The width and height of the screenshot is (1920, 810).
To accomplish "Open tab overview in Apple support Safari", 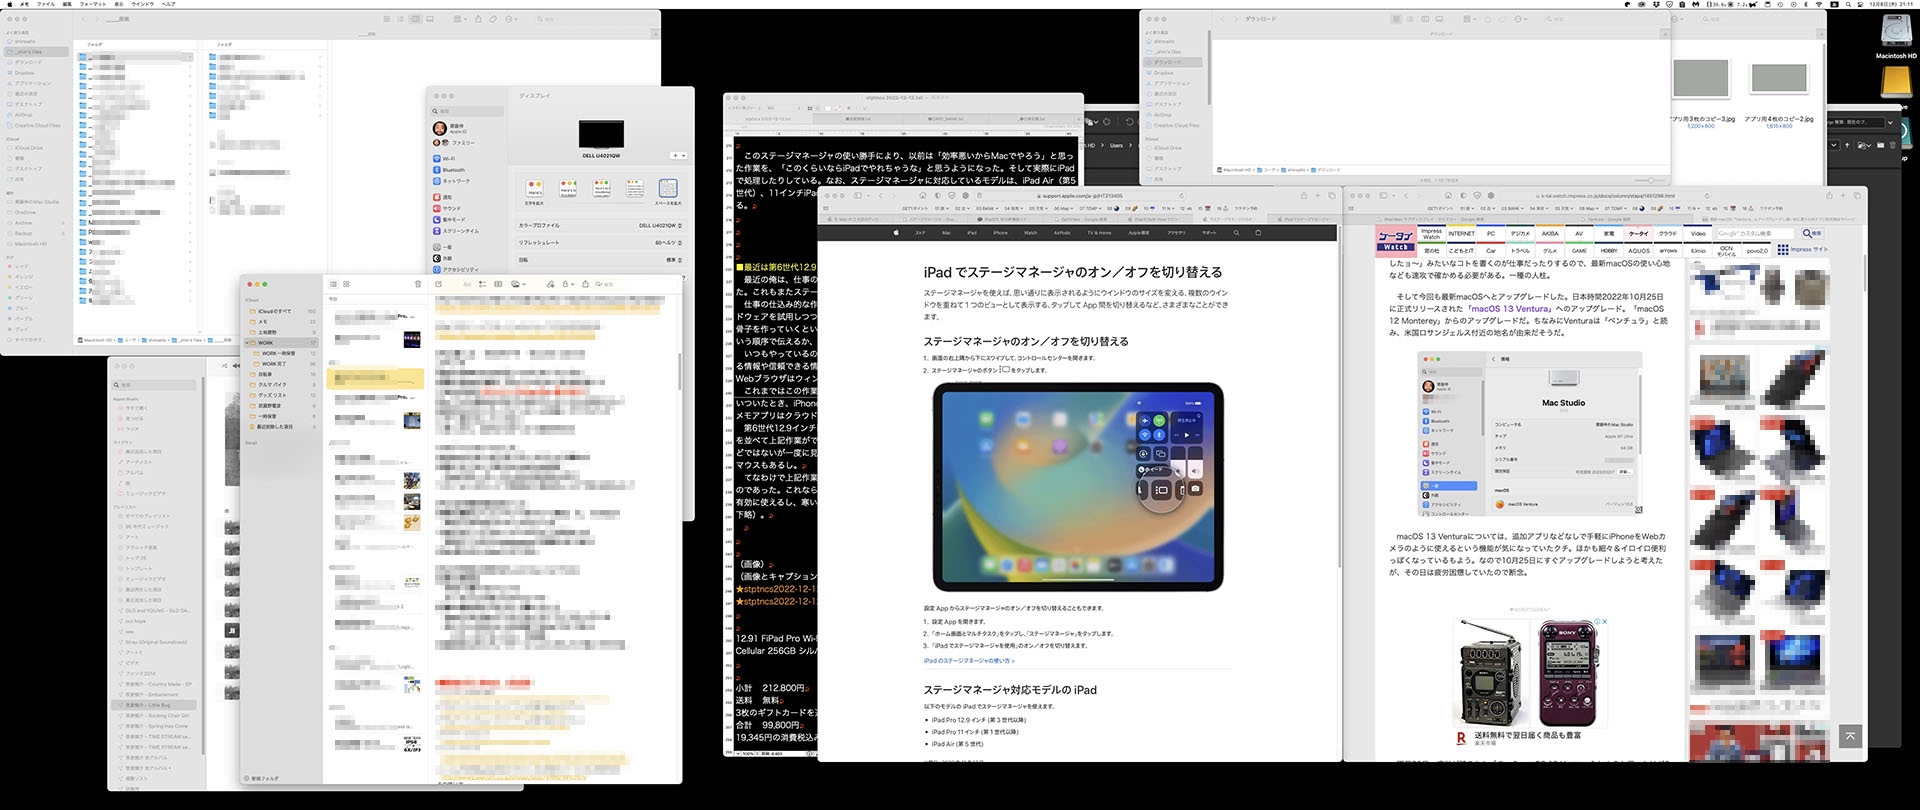I will pyautogui.click(x=1332, y=196).
